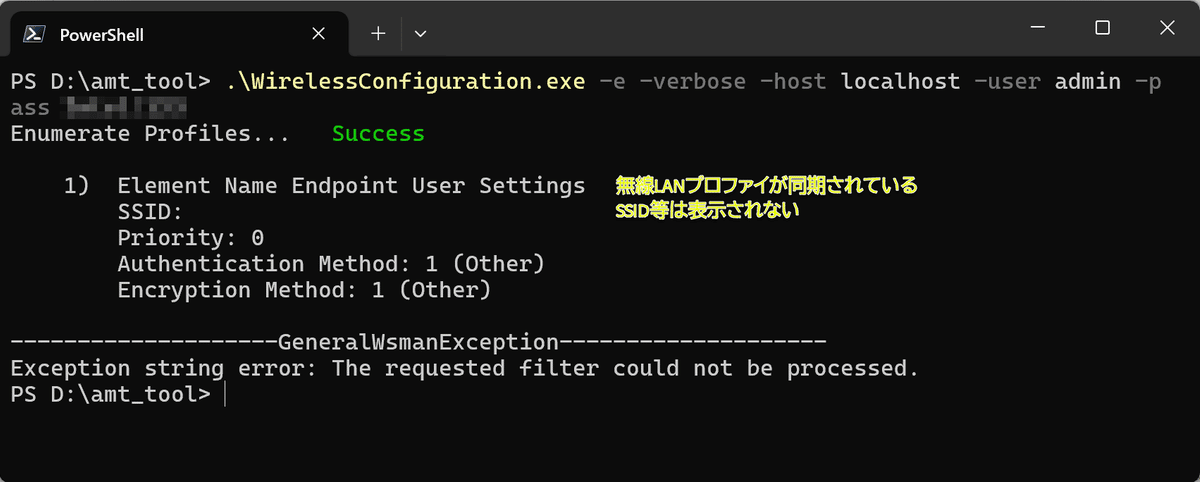Click the PowerShell icon in the tab

33,34
